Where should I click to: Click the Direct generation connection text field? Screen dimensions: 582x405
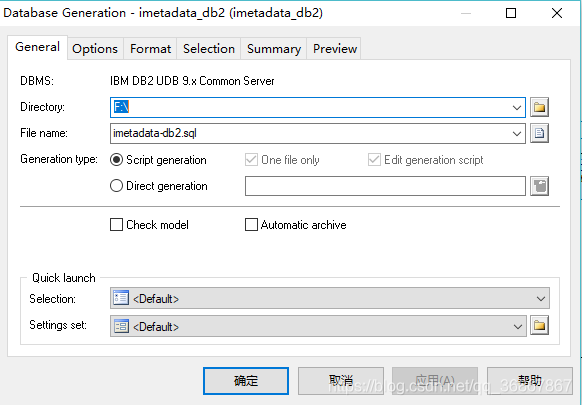(385, 186)
